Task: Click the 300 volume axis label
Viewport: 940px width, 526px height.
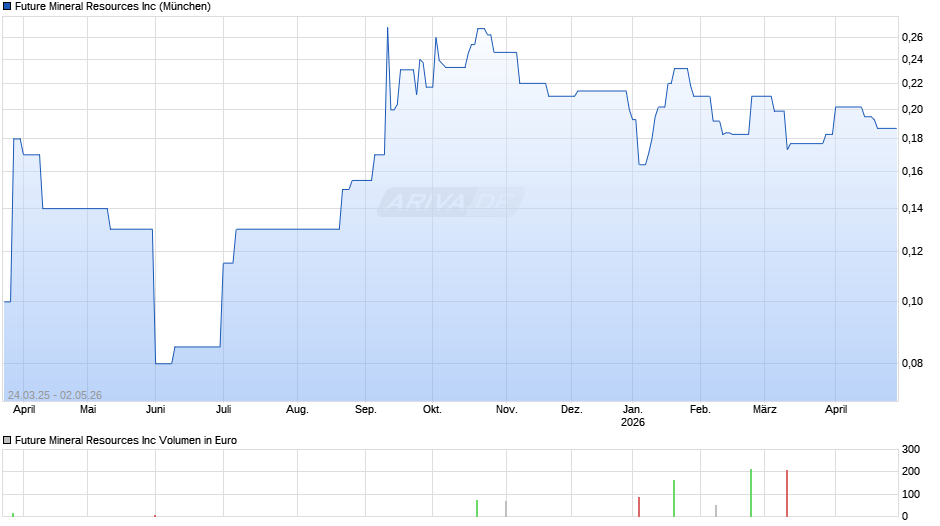Action: (x=911, y=449)
